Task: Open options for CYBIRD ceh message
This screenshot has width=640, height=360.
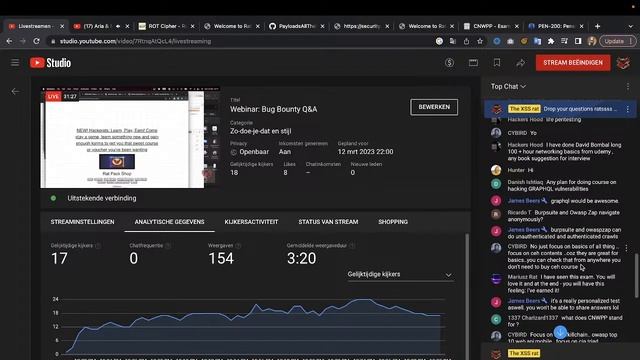Action: (626, 247)
